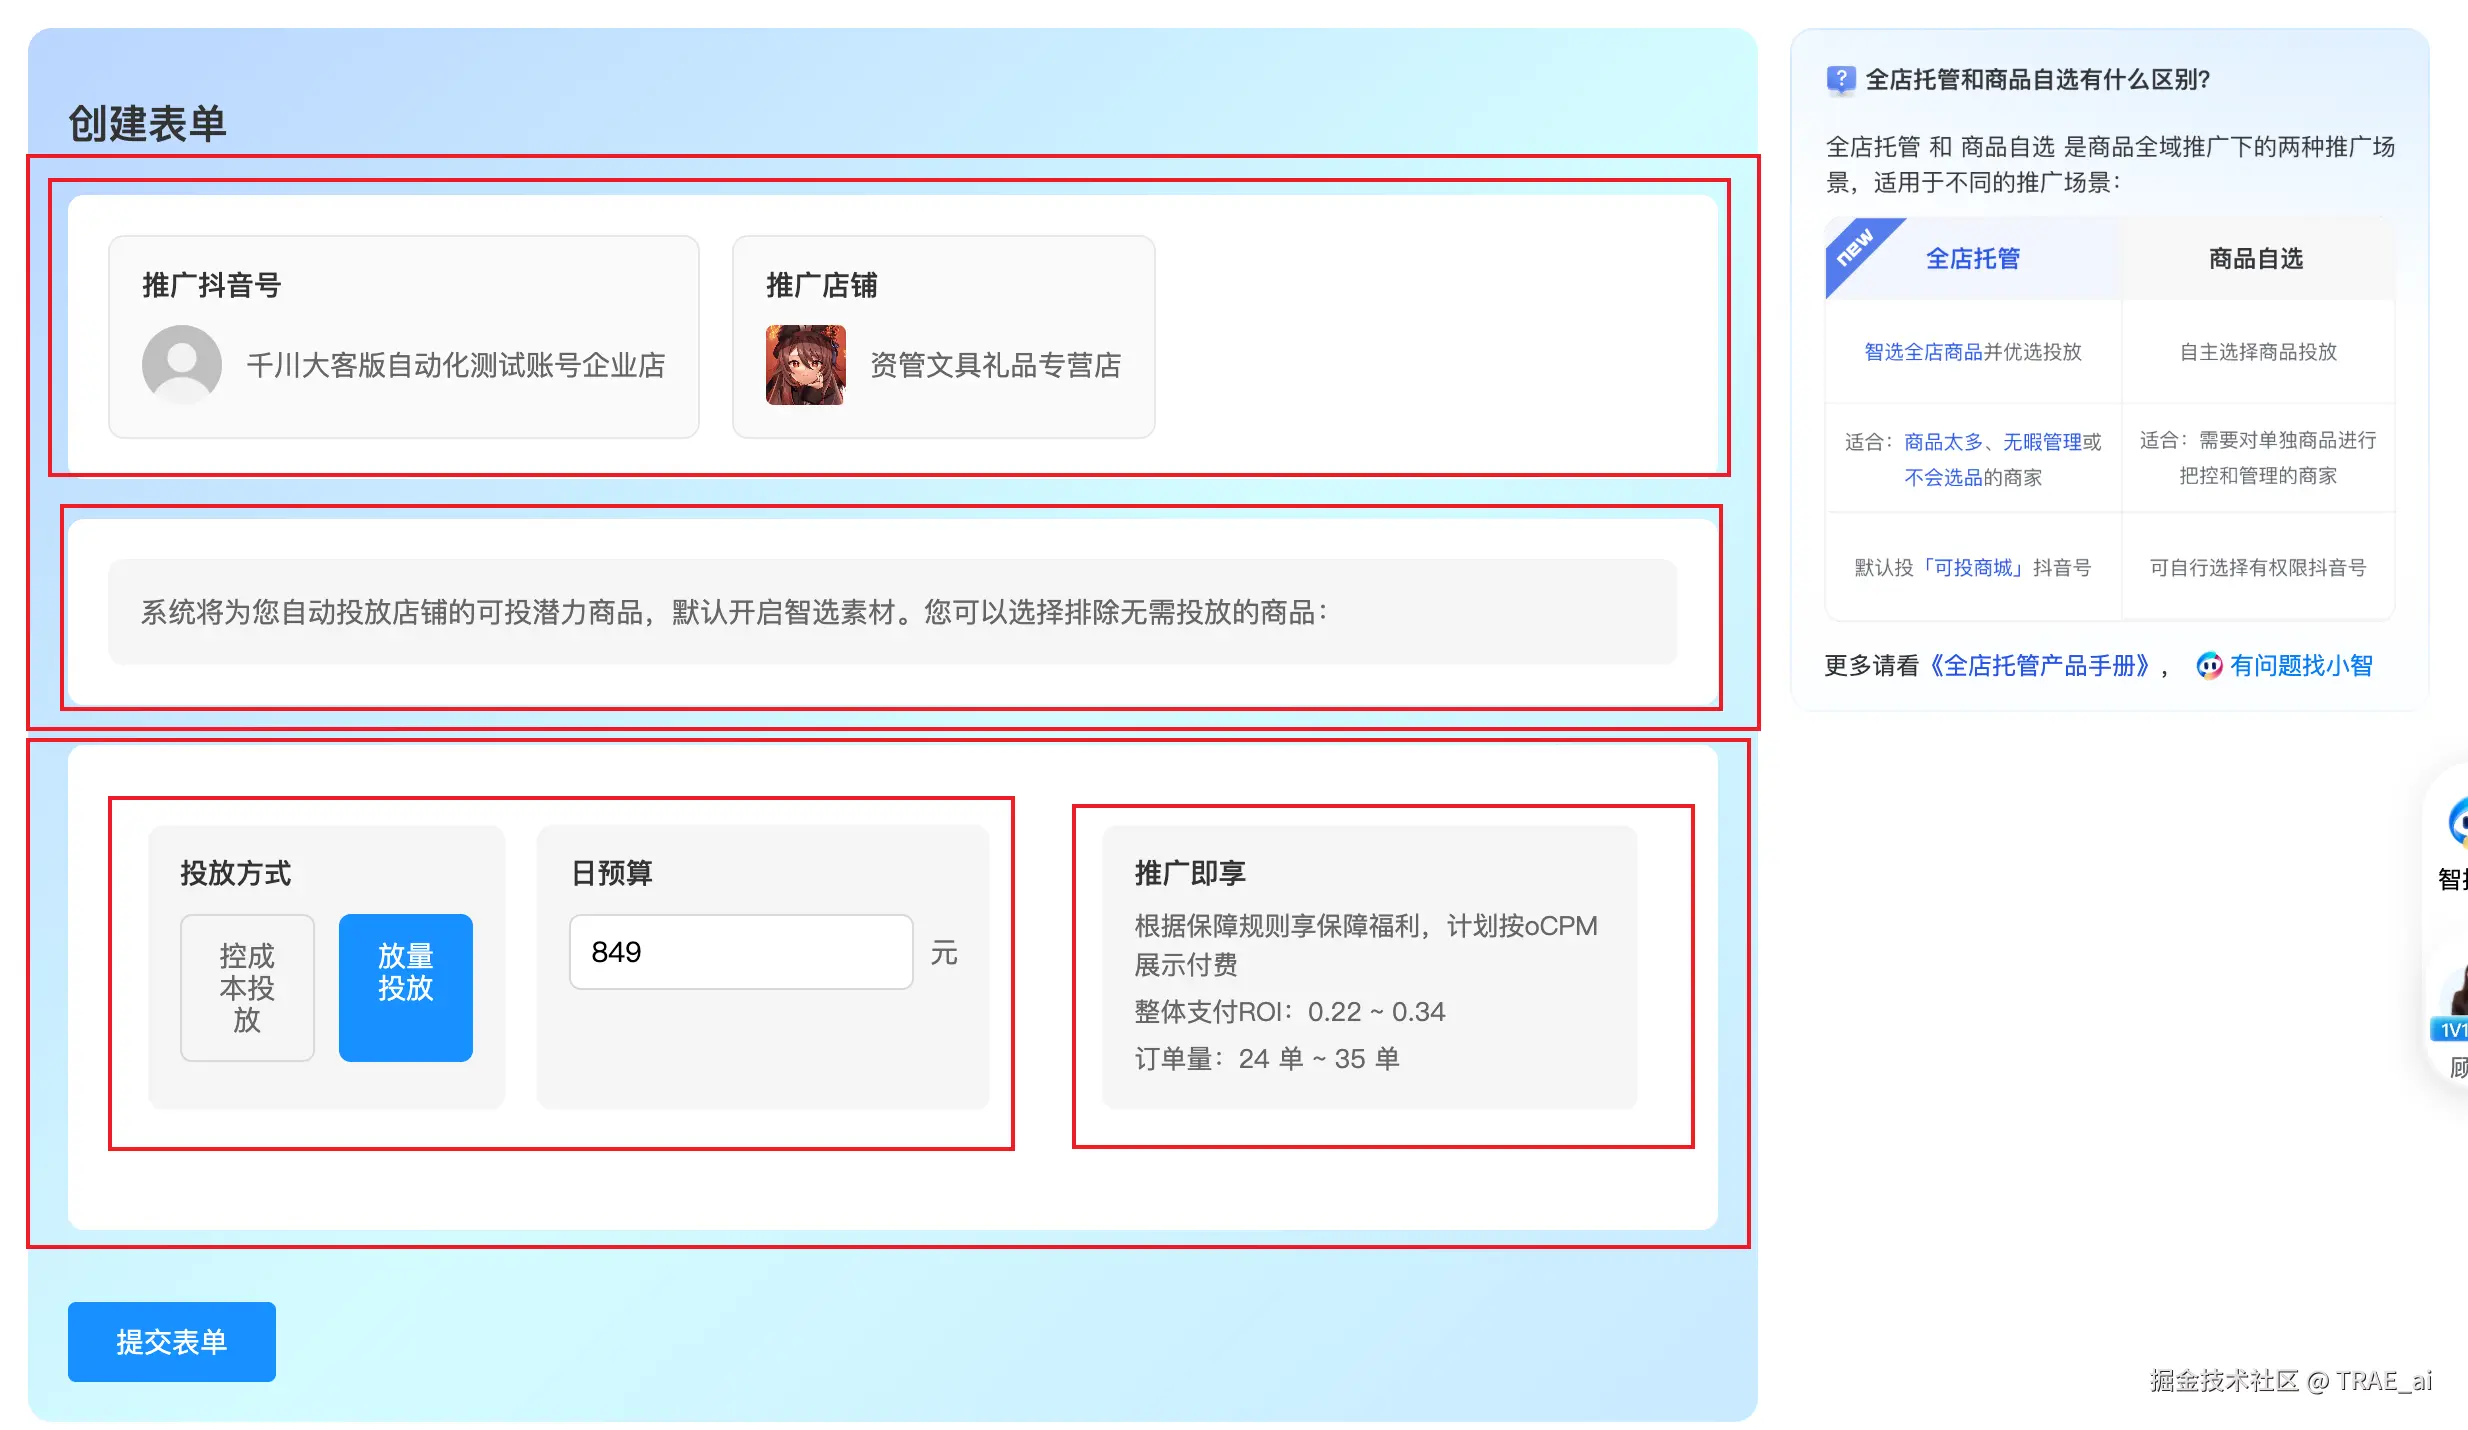This screenshot has height=1430, width=2468.
Task: Select 控成本投放 delivery mode
Action: point(247,987)
